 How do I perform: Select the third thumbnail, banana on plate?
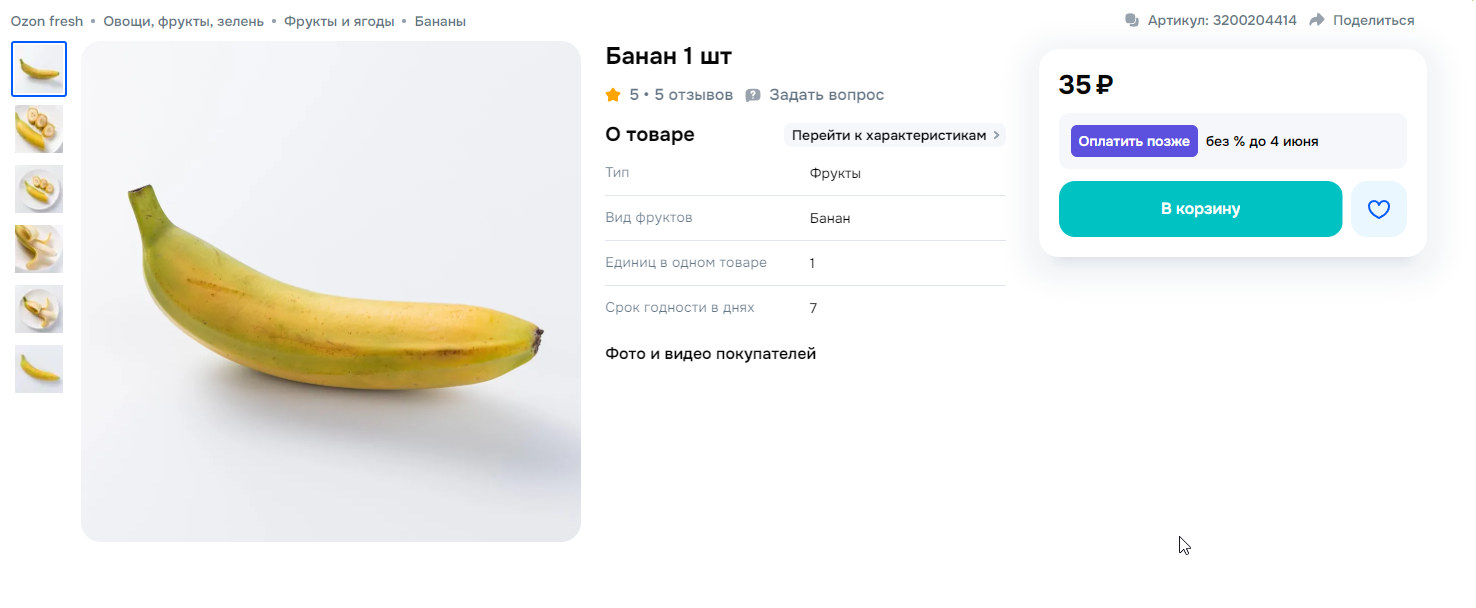pos(39,189)
